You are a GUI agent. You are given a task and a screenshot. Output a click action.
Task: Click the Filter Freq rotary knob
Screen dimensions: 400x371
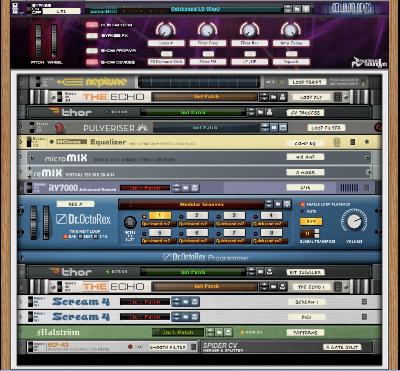pyautogui.click(x=207, y=30)
